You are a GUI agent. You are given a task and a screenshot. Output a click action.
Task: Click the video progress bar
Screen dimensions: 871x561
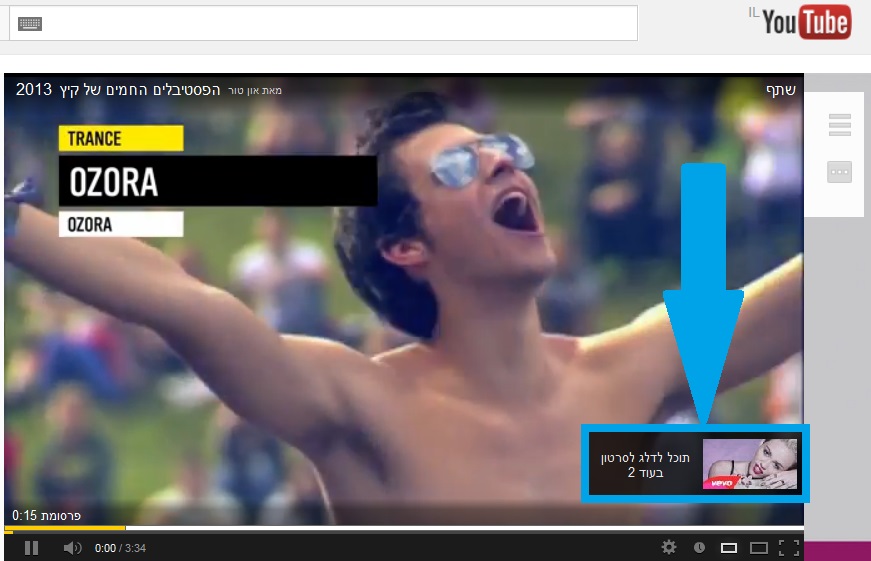400,528
